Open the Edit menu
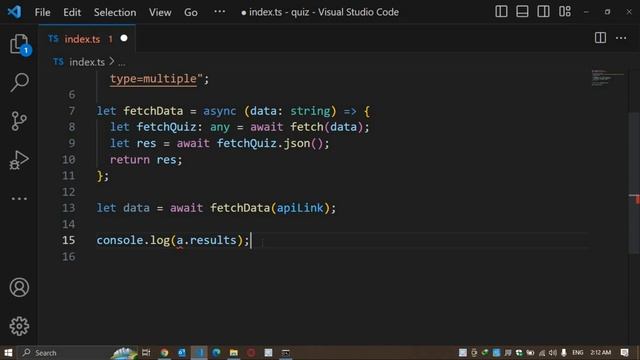640x360 pixels. point(72,12)
